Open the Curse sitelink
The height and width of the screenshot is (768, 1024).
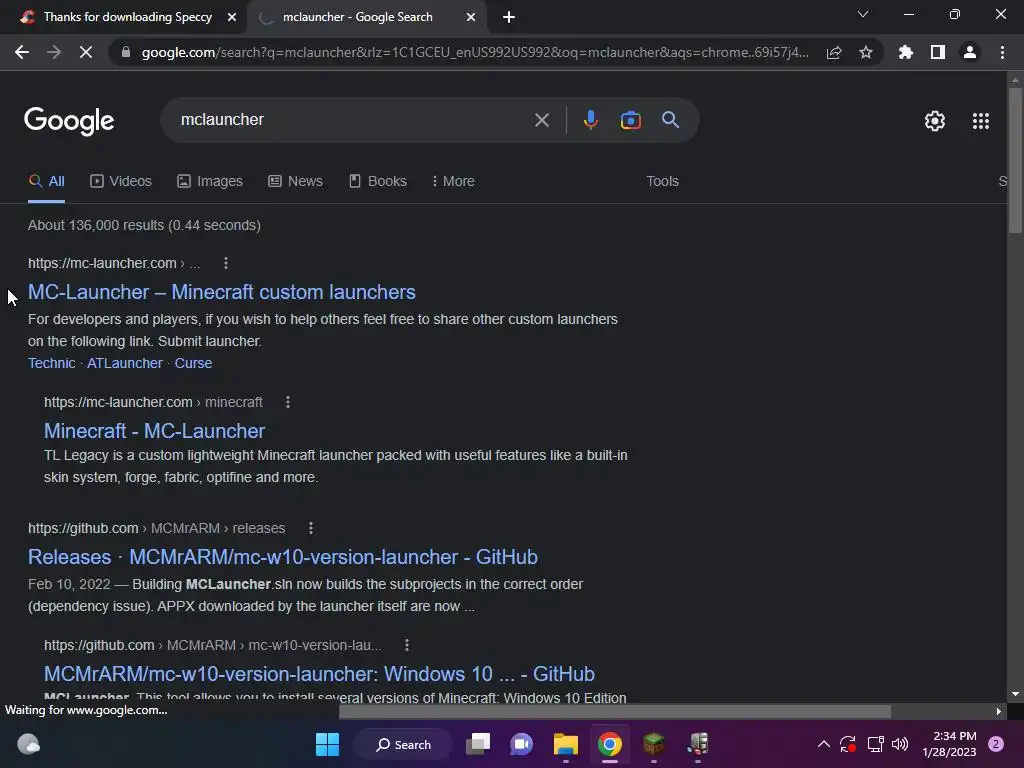[193, 363]
